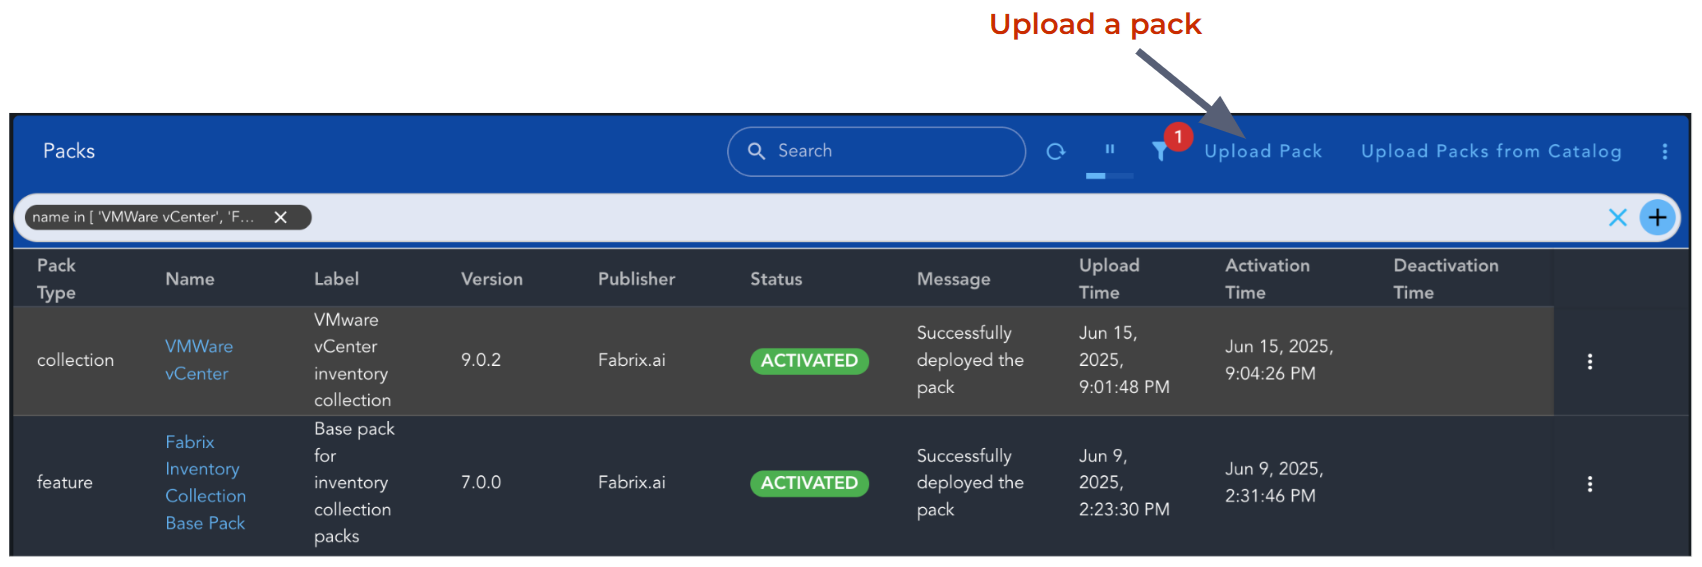
Task: Clear all filters with blue X
Action: 1617,218
